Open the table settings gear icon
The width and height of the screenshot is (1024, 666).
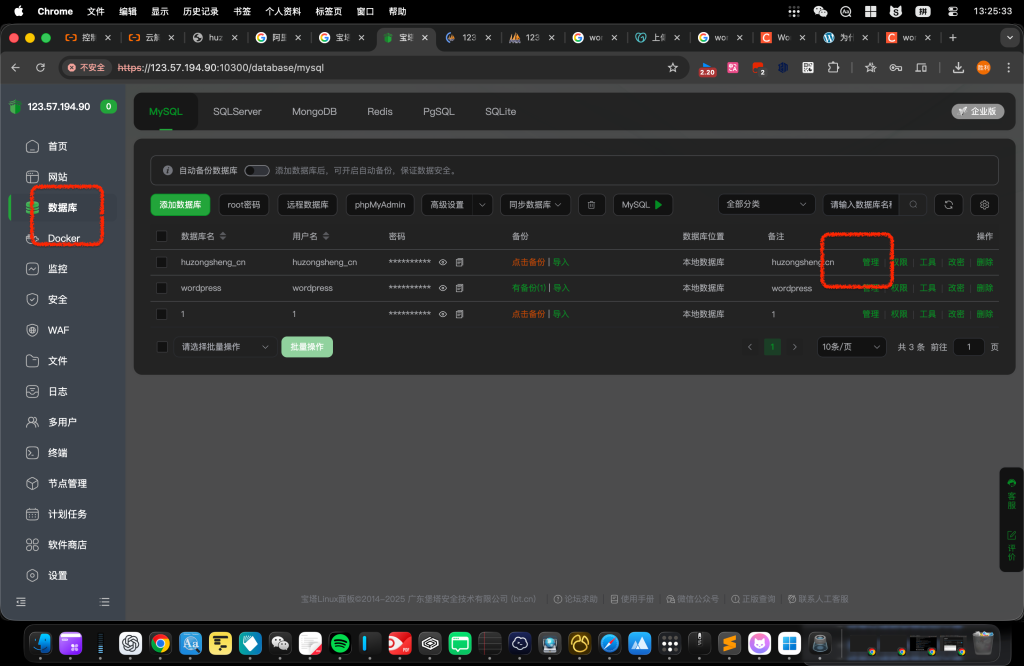pos(985,205)
